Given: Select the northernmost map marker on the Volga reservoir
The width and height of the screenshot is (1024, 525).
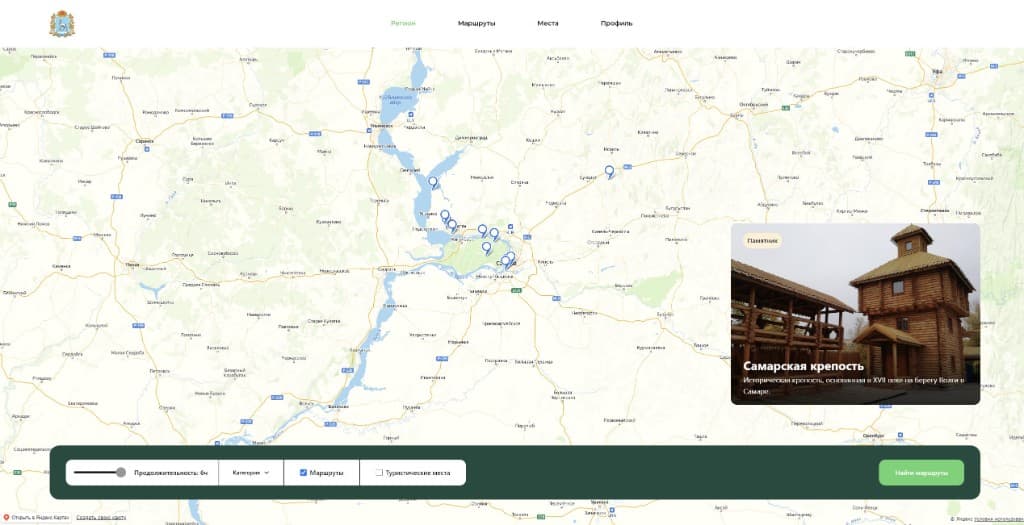Looking at the screenshot, I should click(432, 182).
